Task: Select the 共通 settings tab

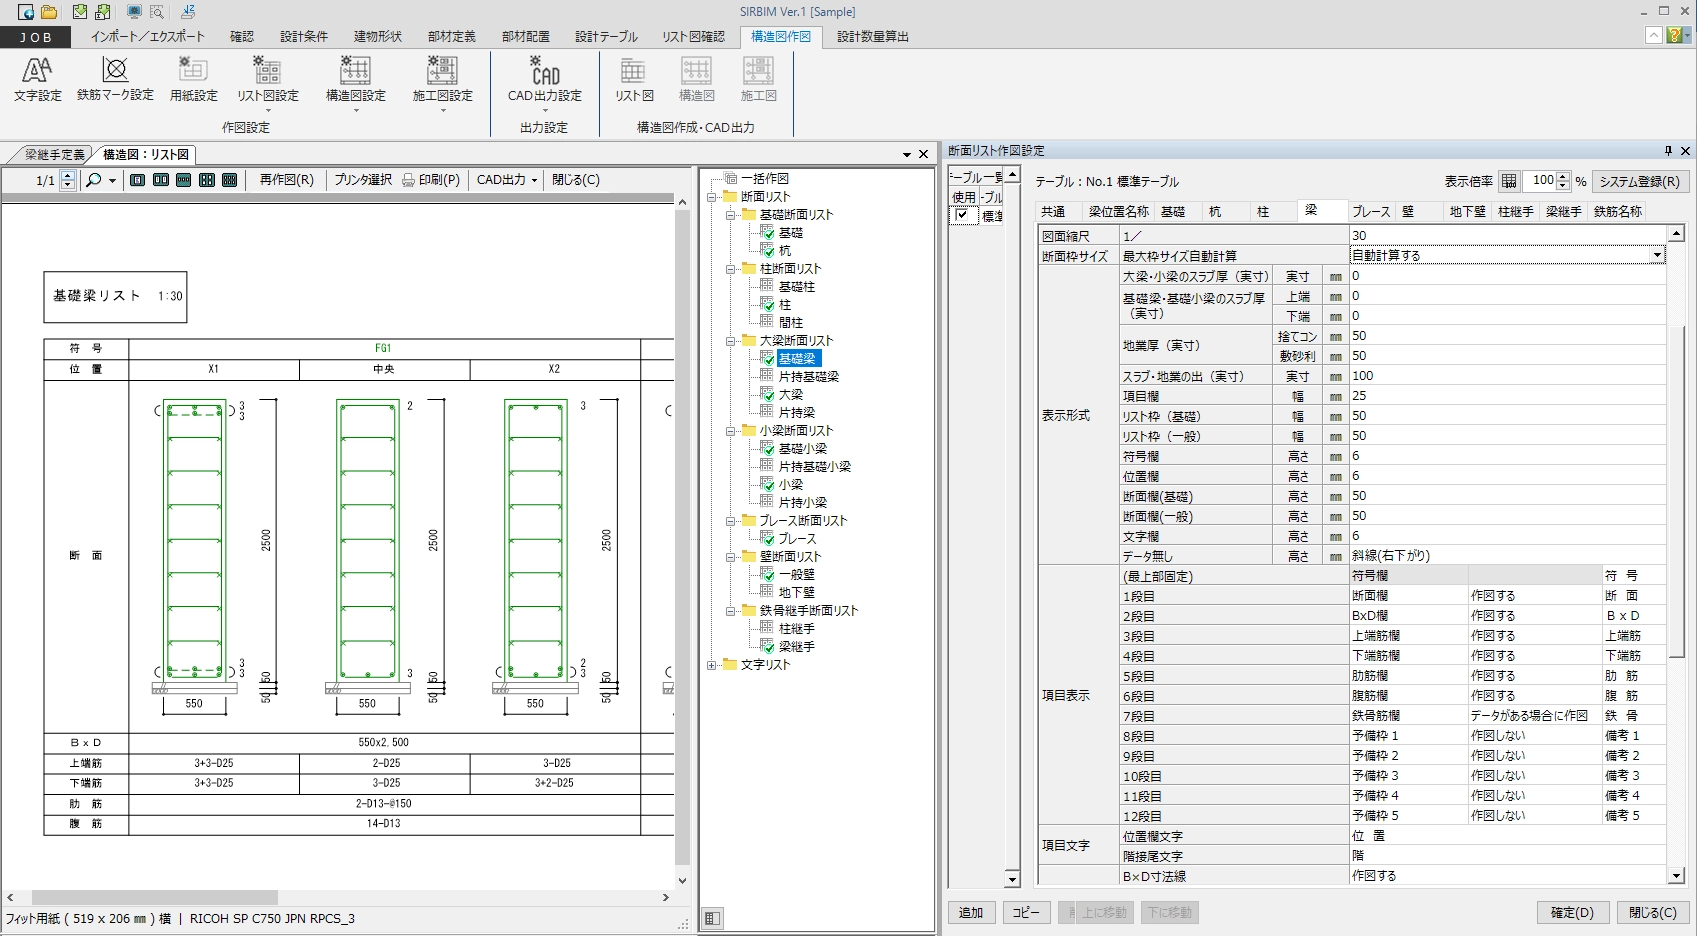Action: click(x=1053, y=211)
